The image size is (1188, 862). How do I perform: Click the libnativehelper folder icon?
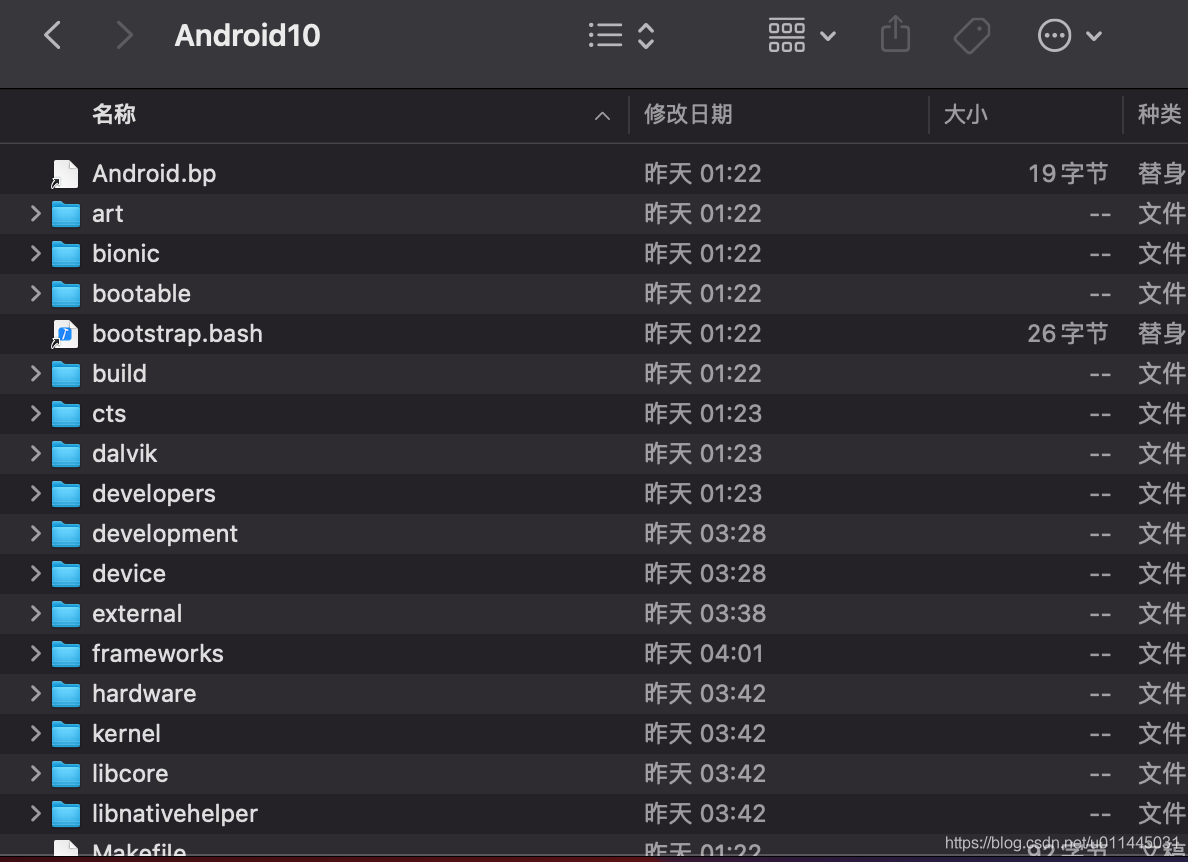[66, 814]
